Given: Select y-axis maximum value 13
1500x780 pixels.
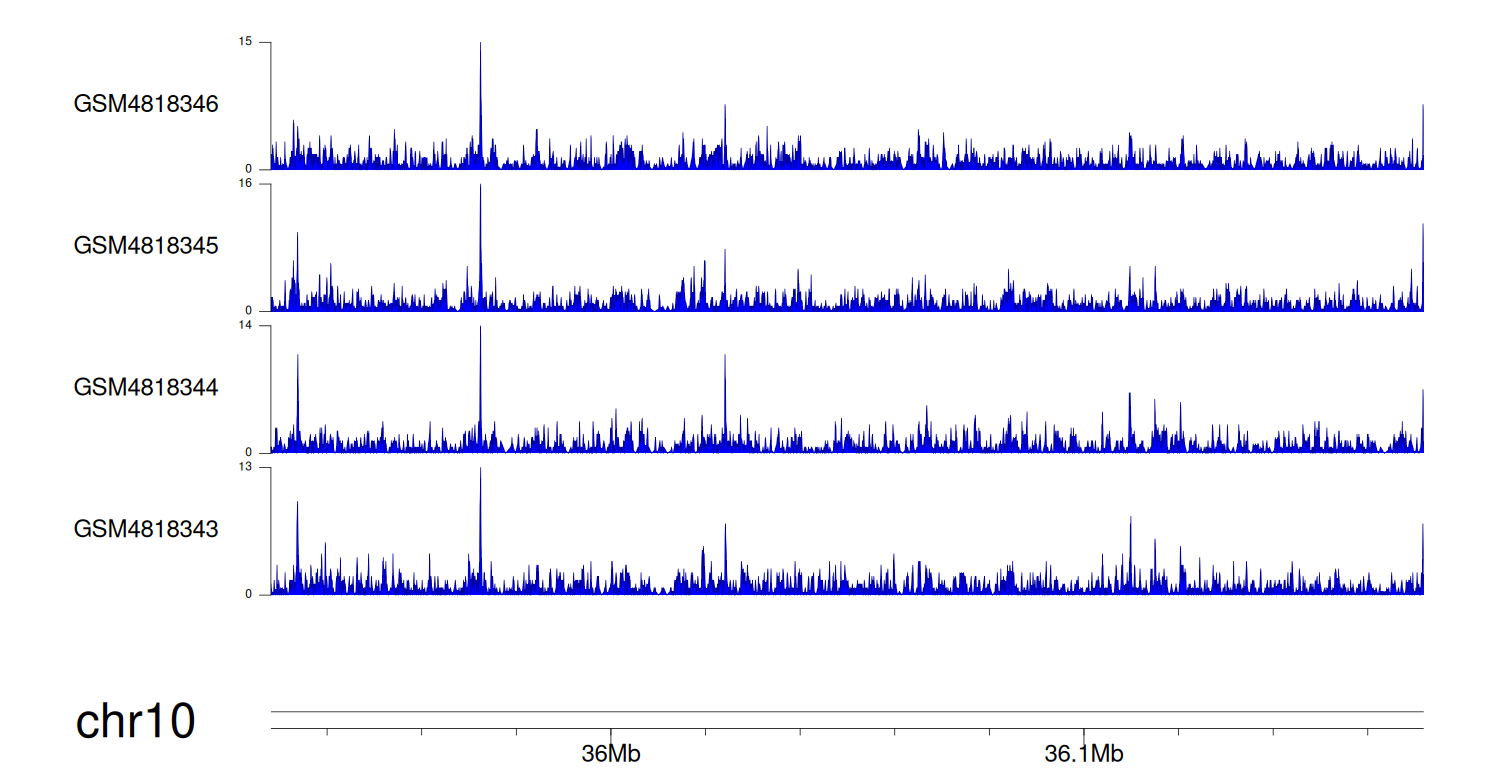Looking at the screenshot, I should tap(246, 467).
